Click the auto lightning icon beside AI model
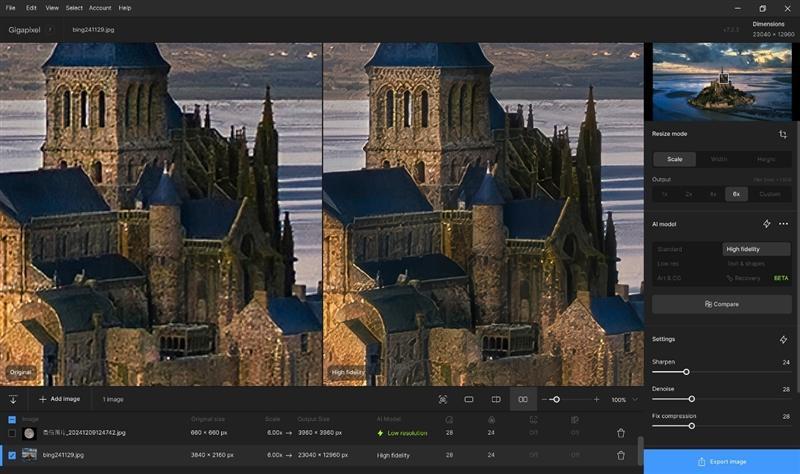The width and height of the screenshot is (800, 474). pos(766,224)
